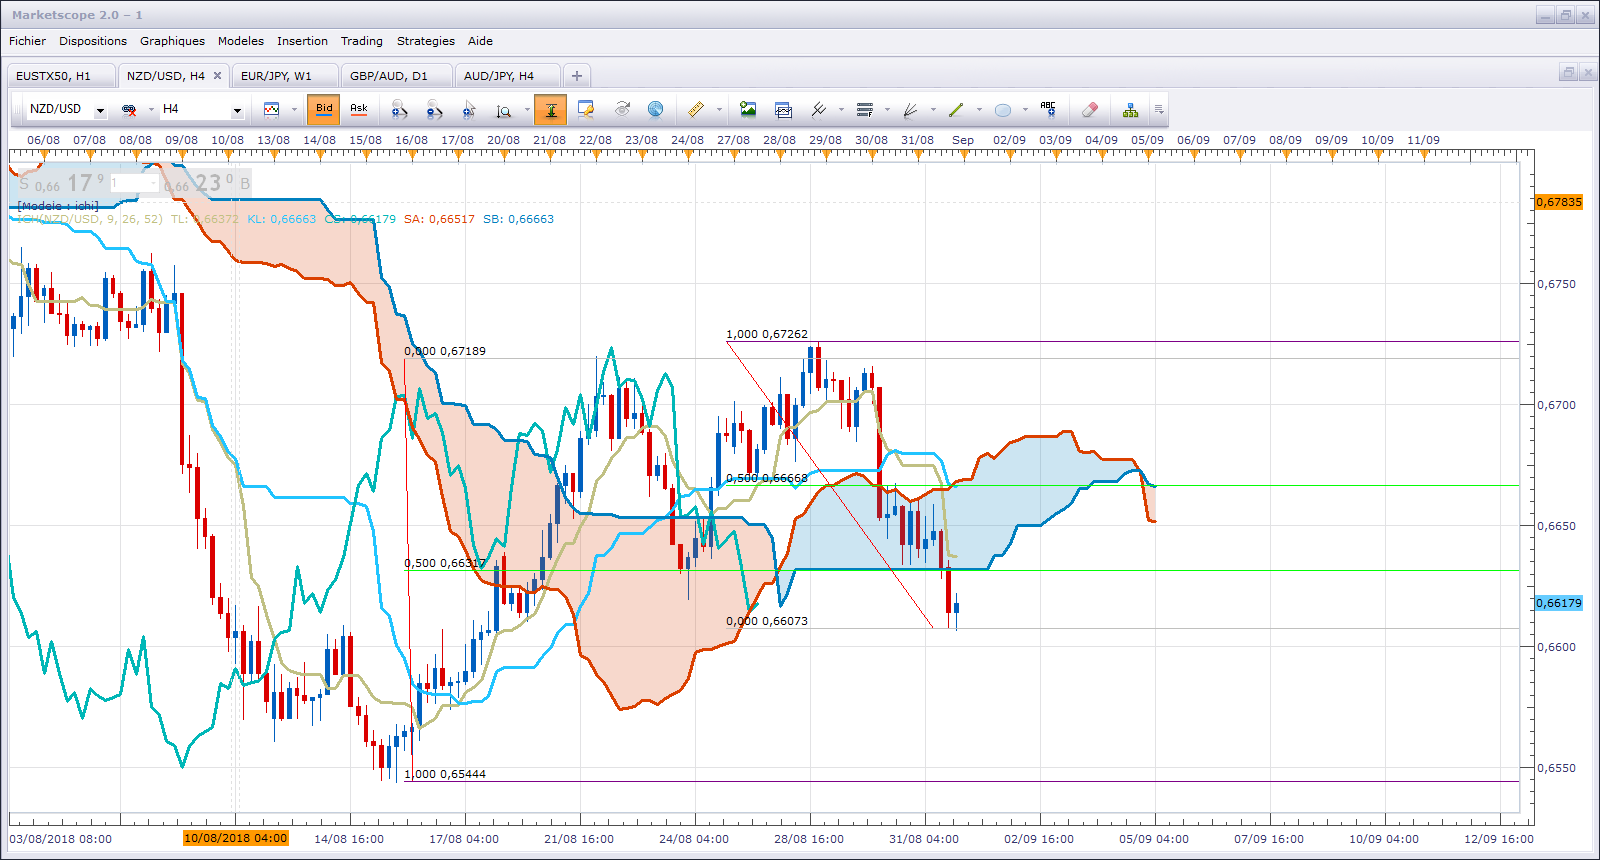1600x860 pixels.
Task: Open the Trading menu
Action: coord(362,41)
